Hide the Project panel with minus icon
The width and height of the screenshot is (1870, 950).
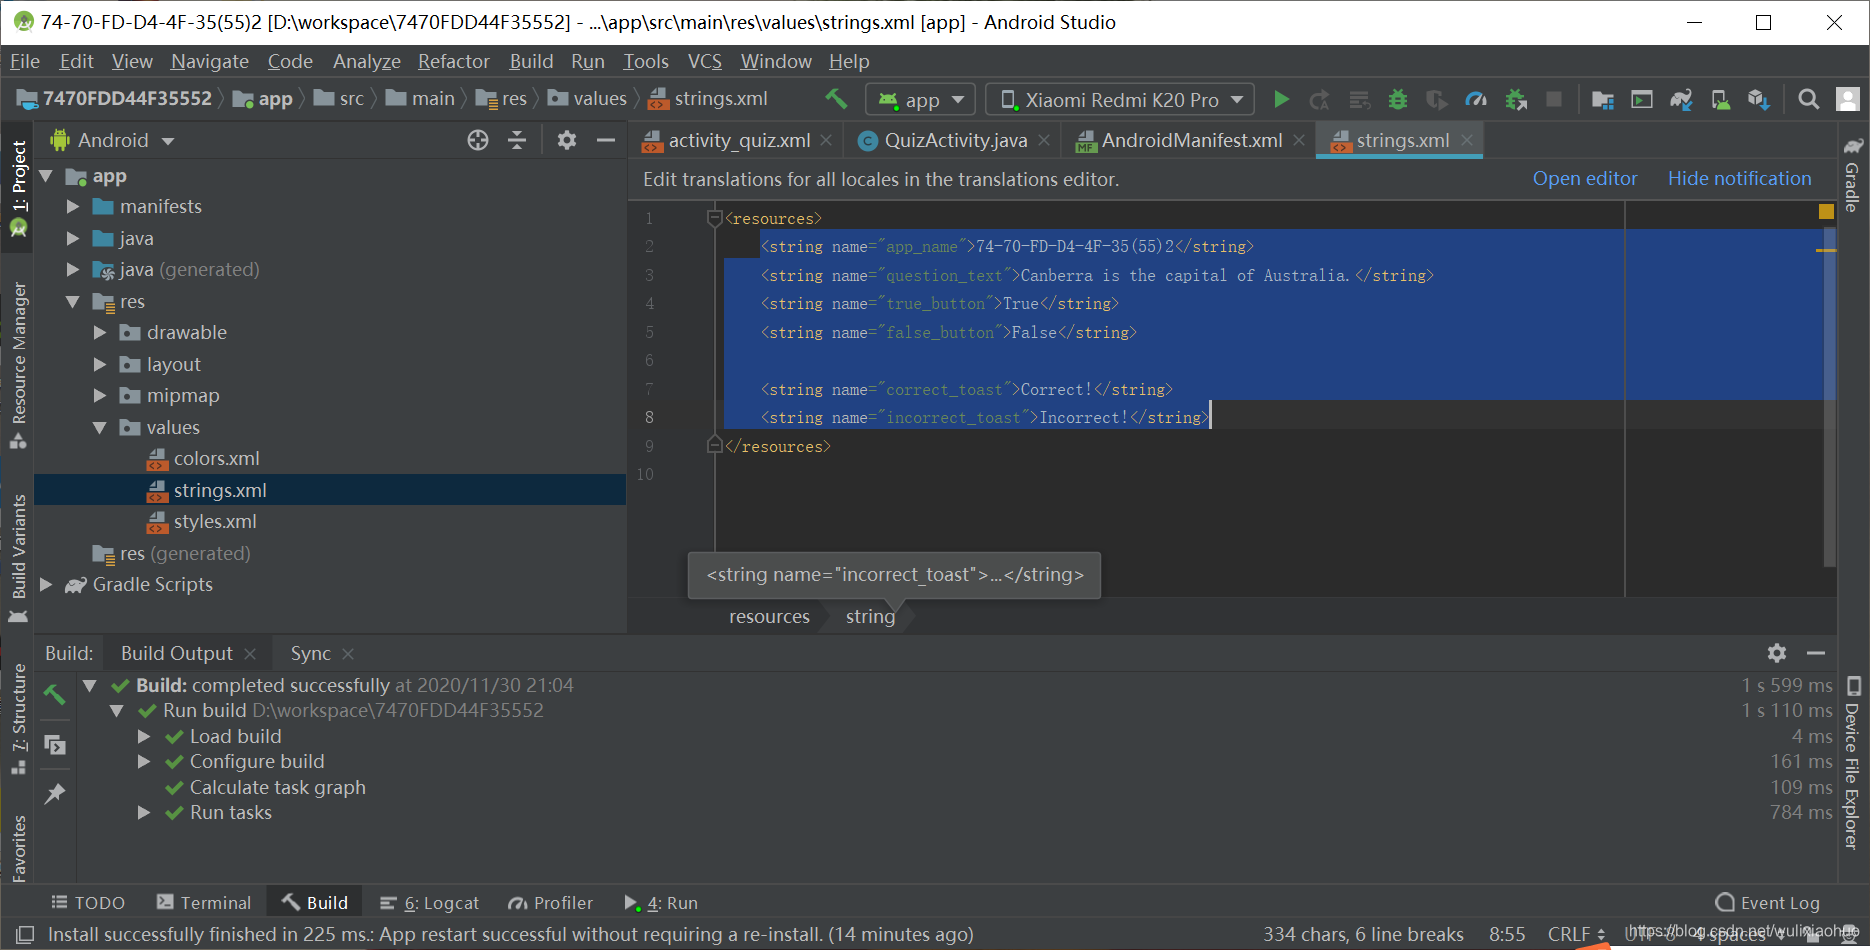pos(606,140)
